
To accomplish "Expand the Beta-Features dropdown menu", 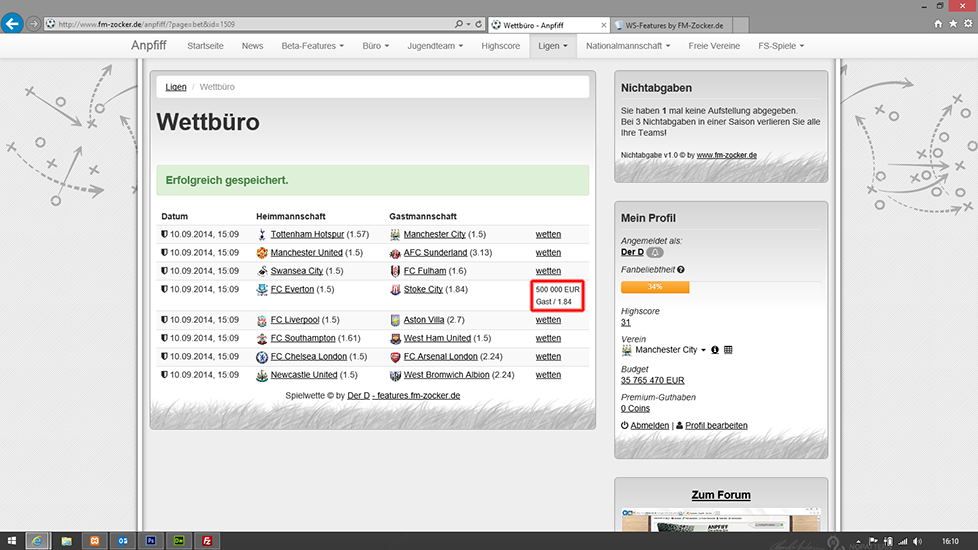I will point(312,46).
